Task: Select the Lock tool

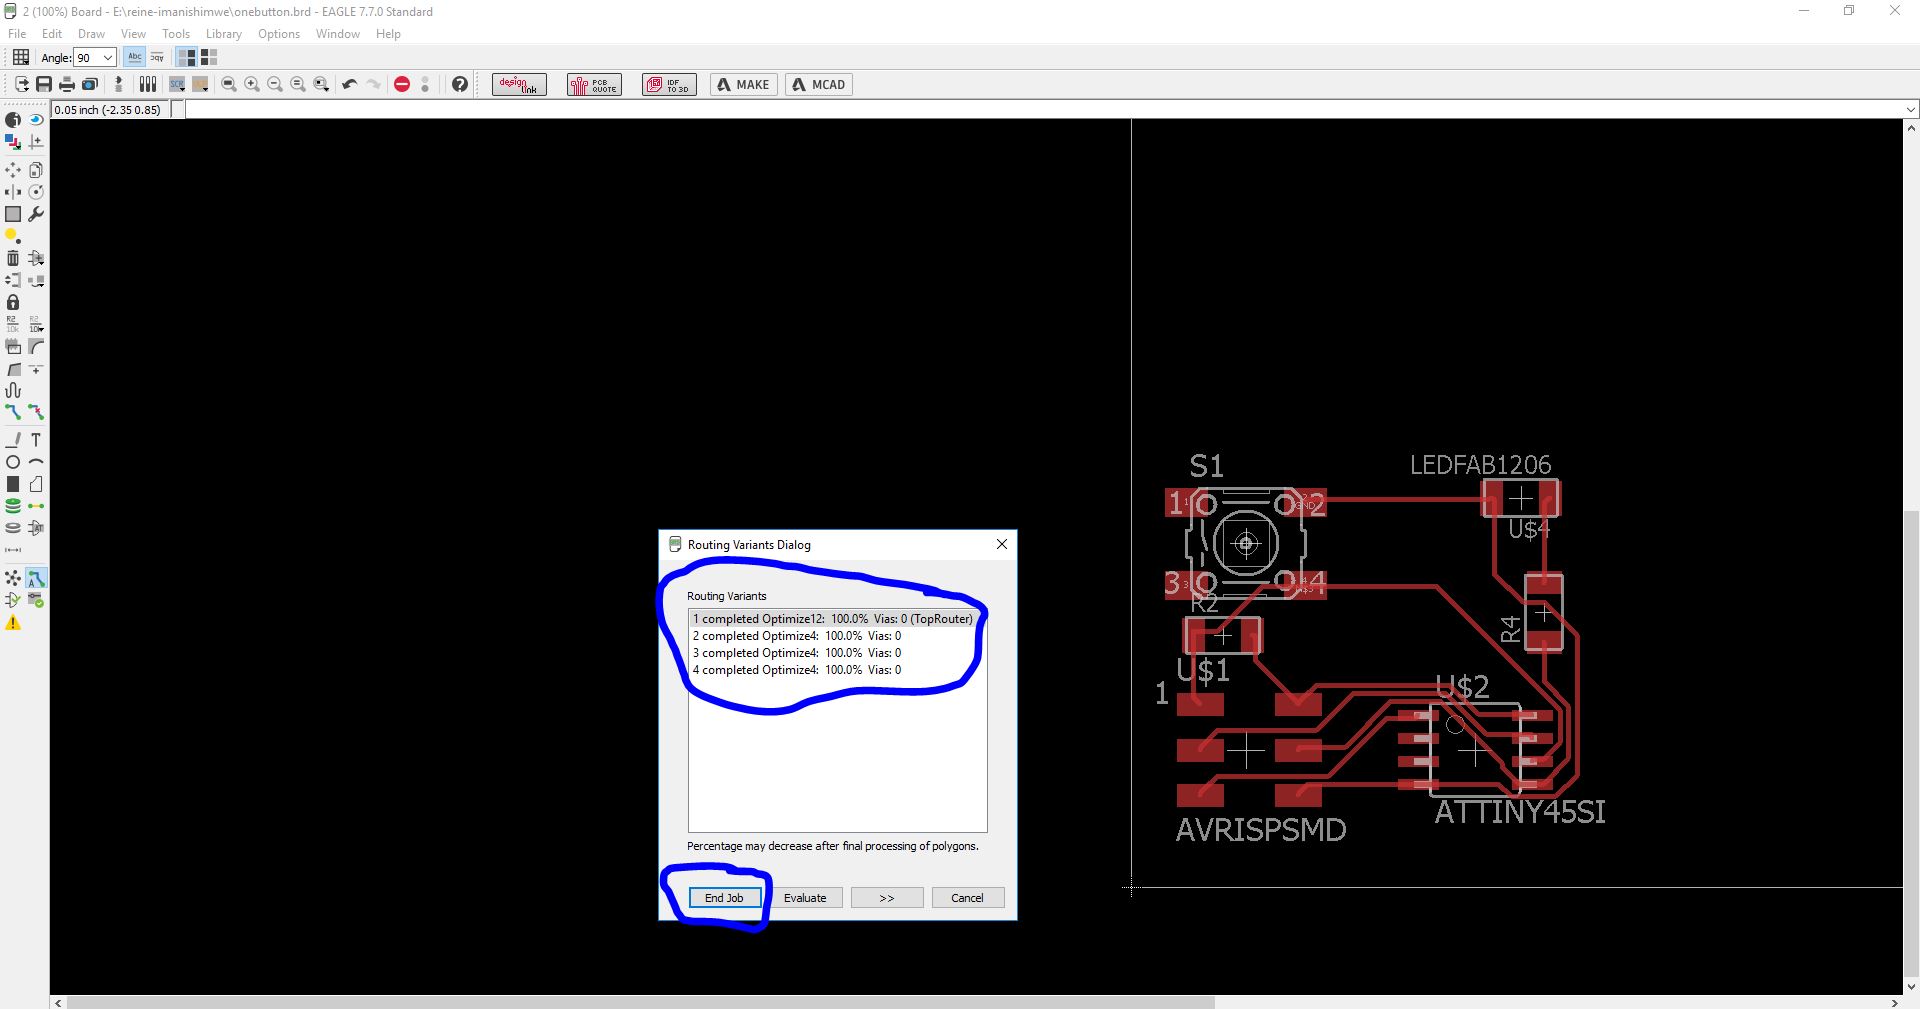Action: (x=13, y=302)
